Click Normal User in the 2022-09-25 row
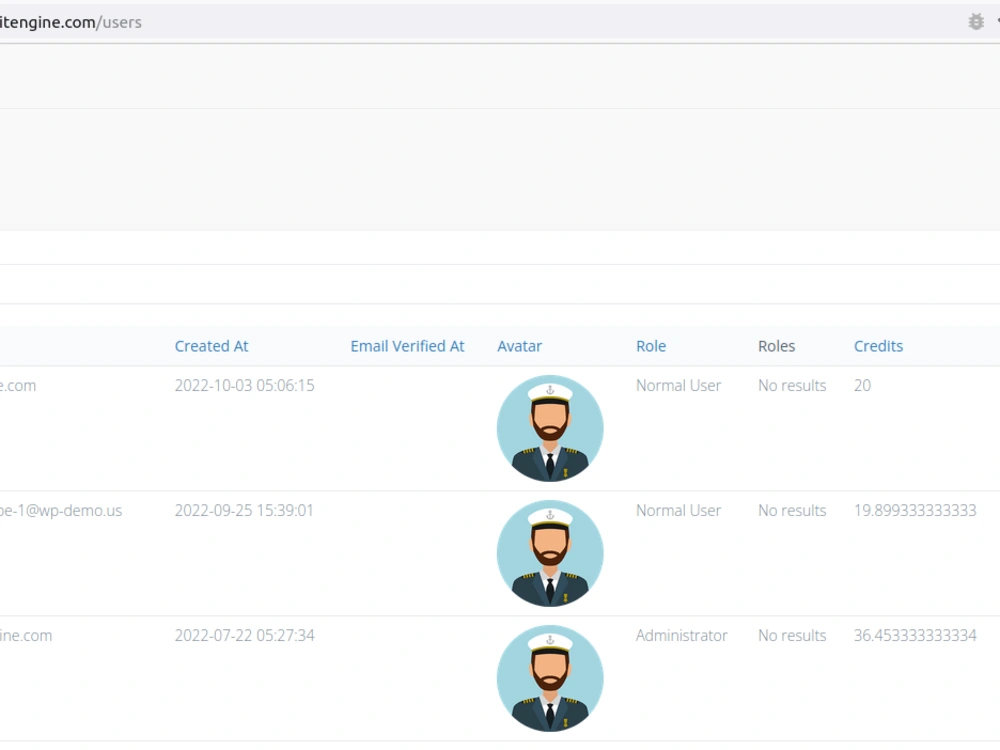 tap(678, 510)
